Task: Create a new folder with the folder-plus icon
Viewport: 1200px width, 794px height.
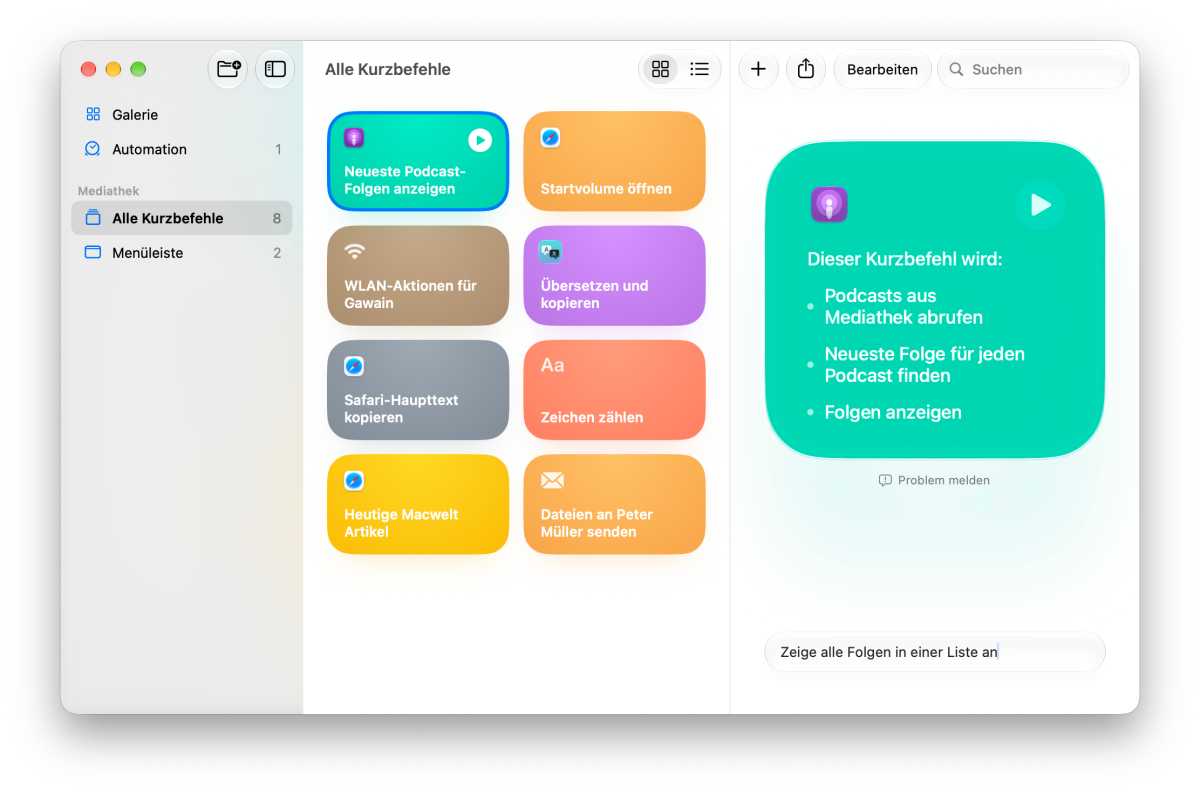Action: tap(228, 69)
